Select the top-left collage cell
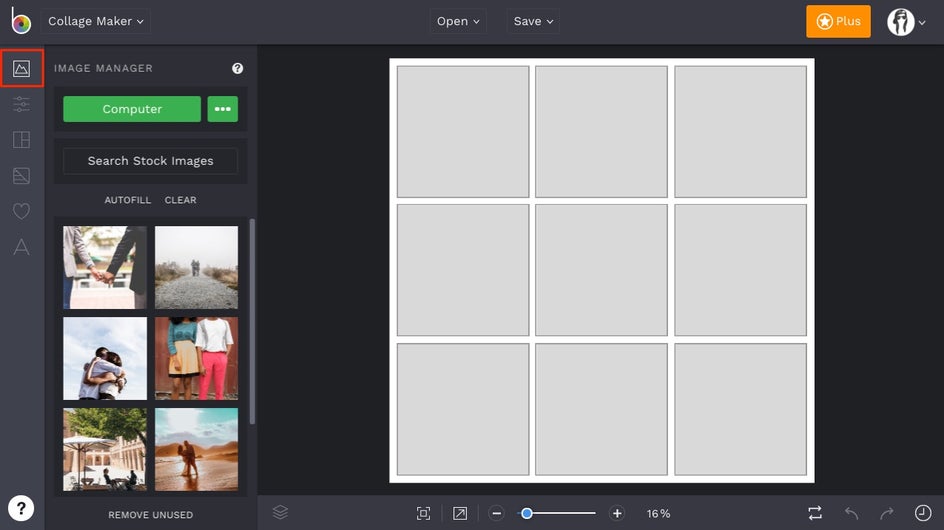The image size is (944, 530). pos(463,132)
